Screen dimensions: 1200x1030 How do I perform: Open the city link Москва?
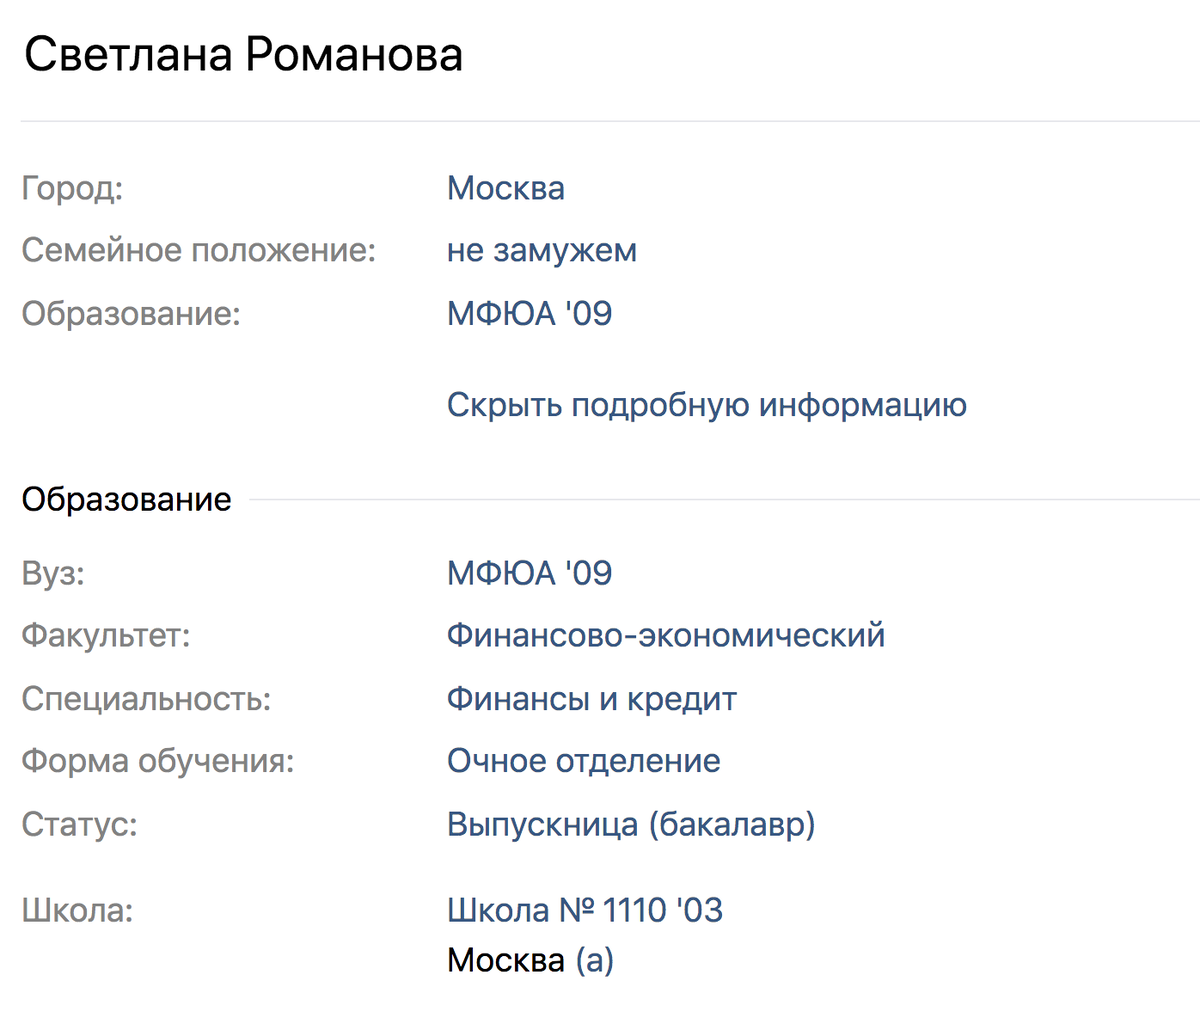[x=506, y=188]
